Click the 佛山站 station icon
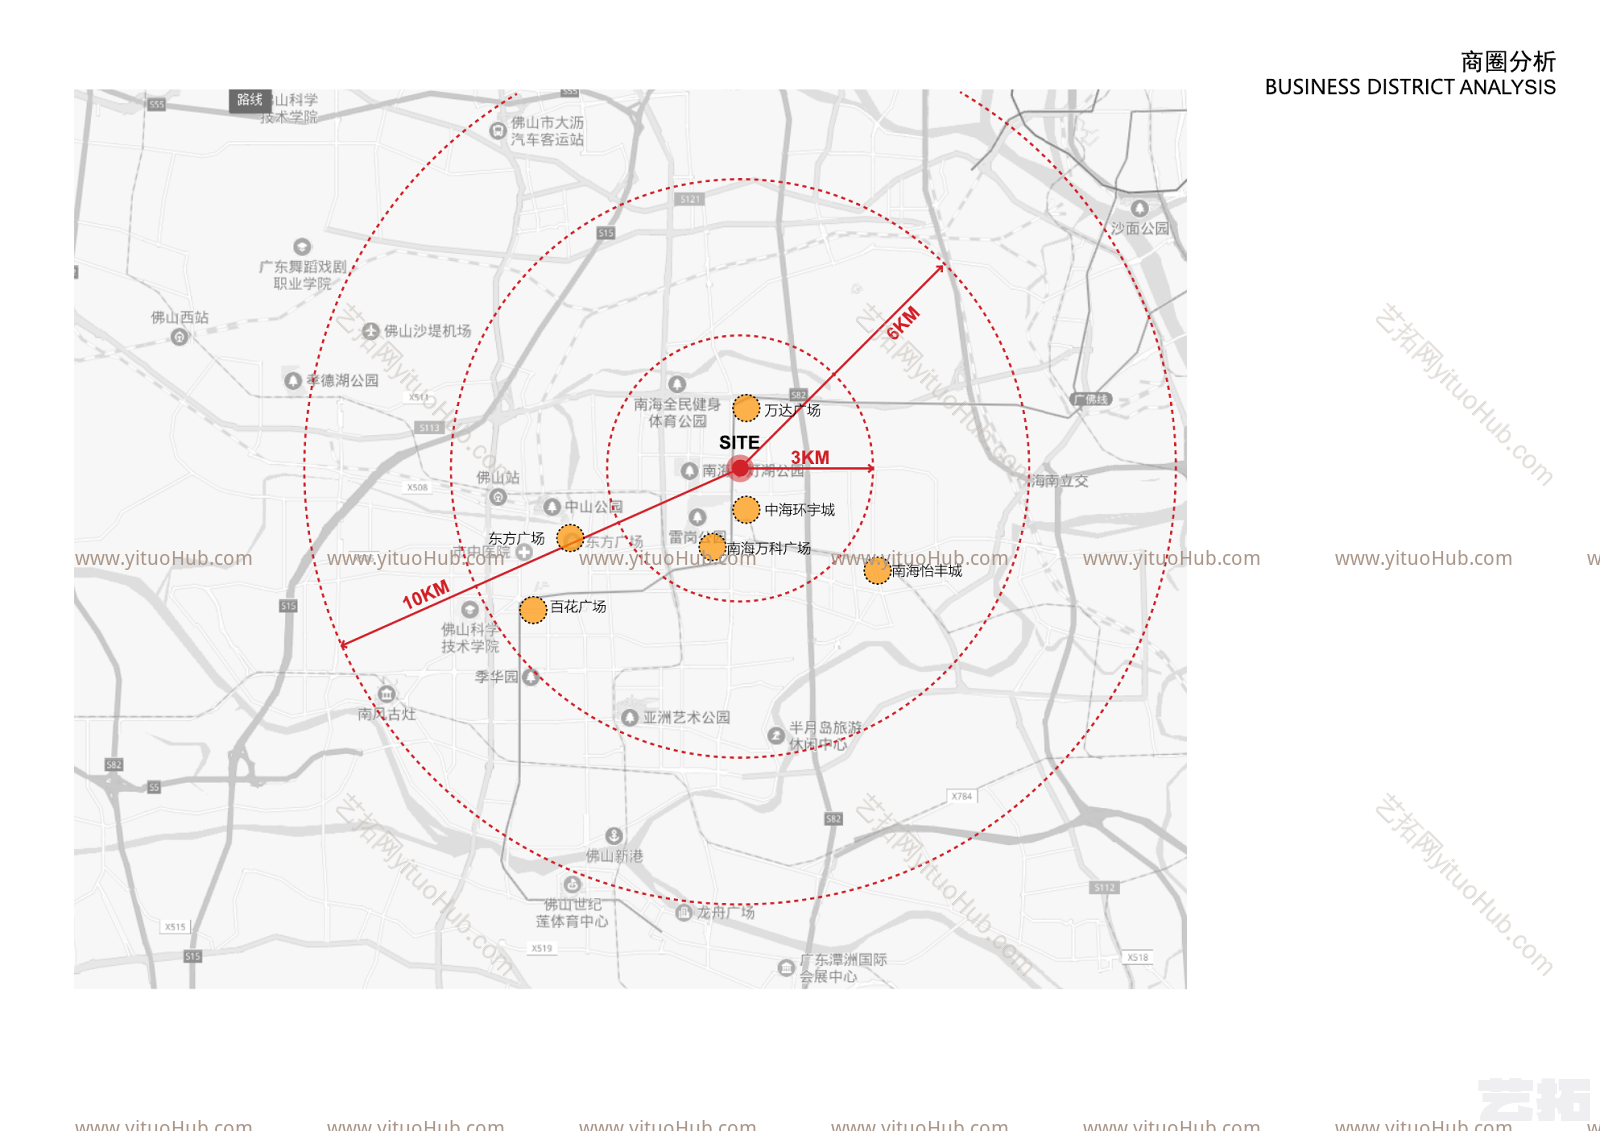The height and width of the screenshot is (1131, 1600). tap(498, 497)
